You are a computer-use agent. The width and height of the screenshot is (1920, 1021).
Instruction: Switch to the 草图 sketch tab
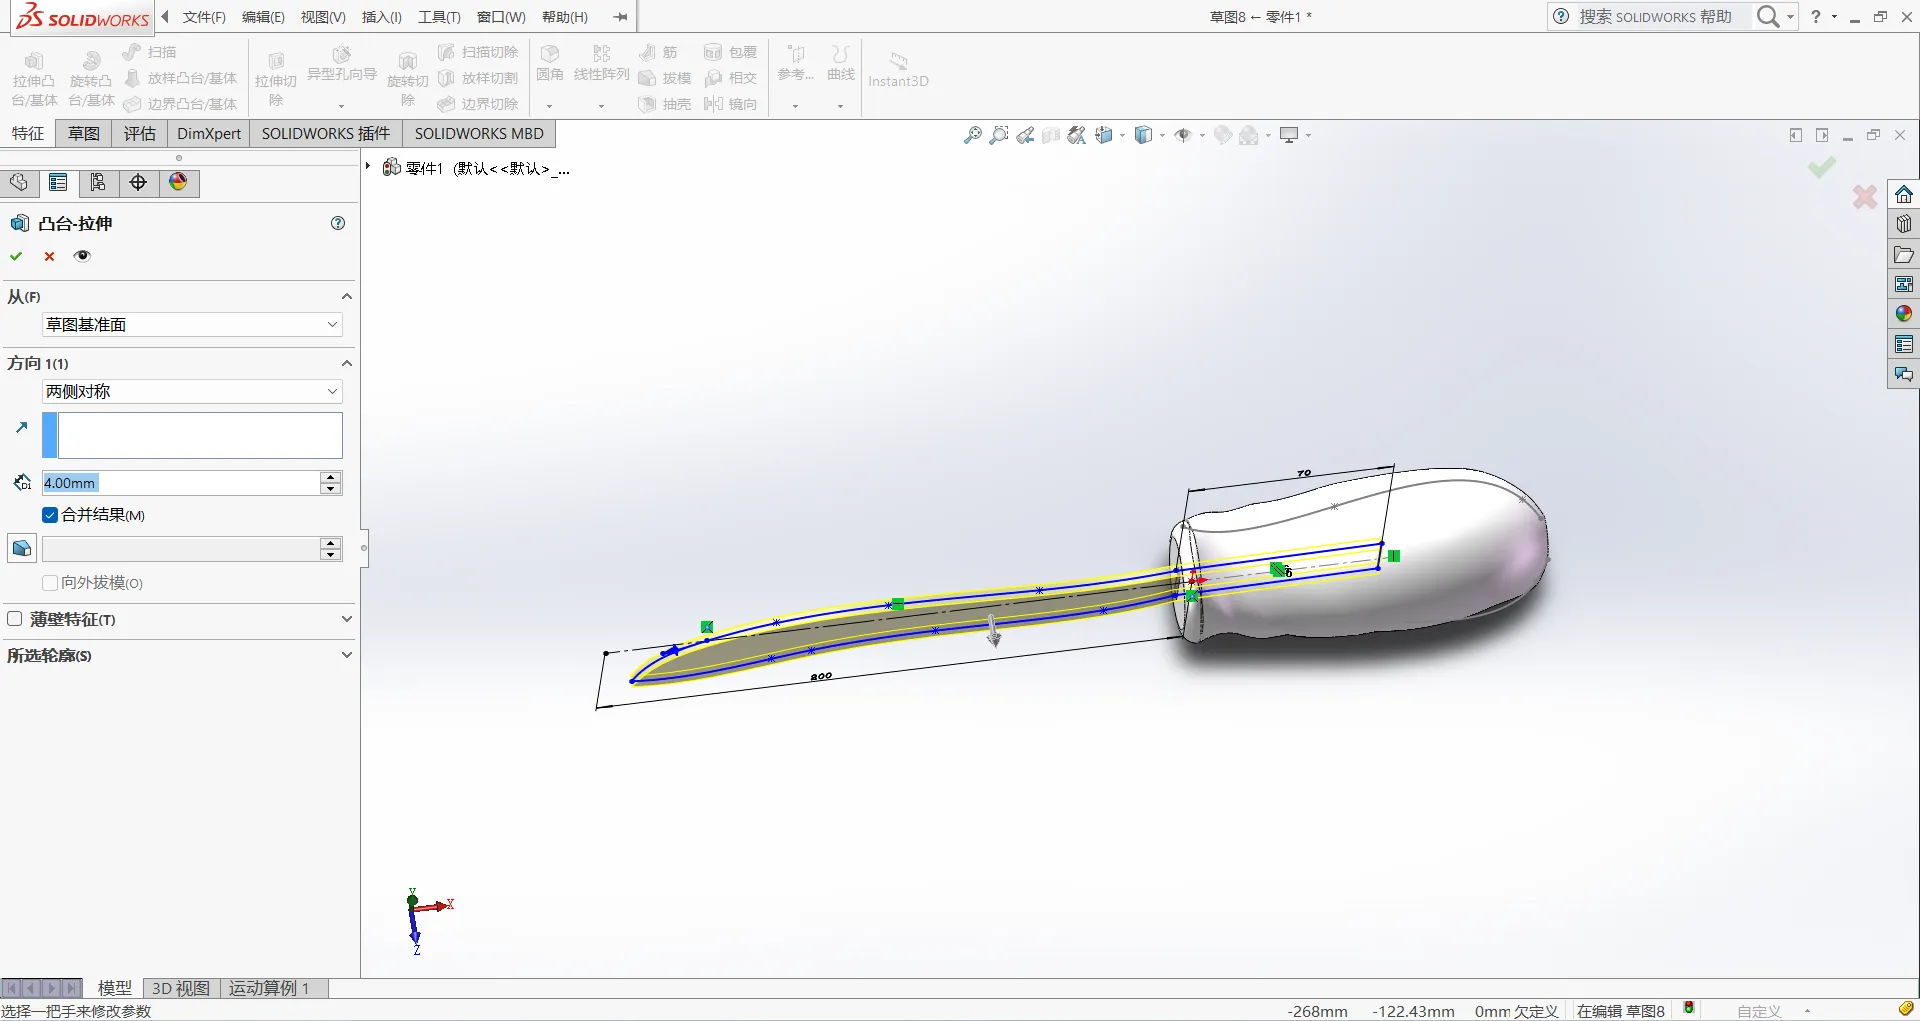84,134
